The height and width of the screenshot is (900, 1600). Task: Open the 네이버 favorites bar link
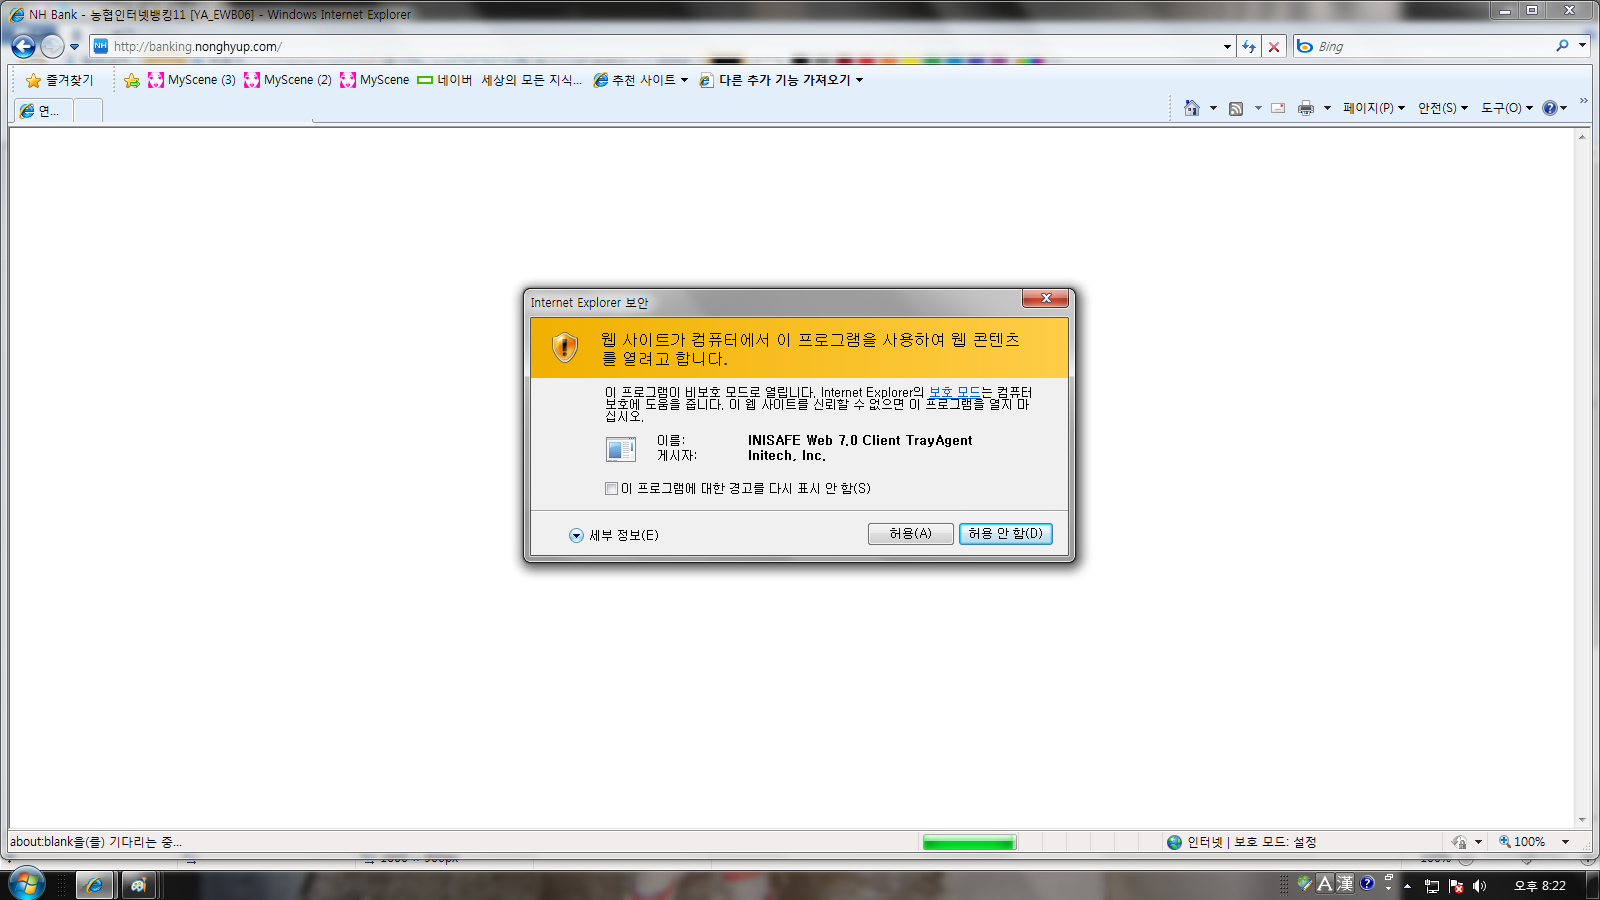pos(445,80)
